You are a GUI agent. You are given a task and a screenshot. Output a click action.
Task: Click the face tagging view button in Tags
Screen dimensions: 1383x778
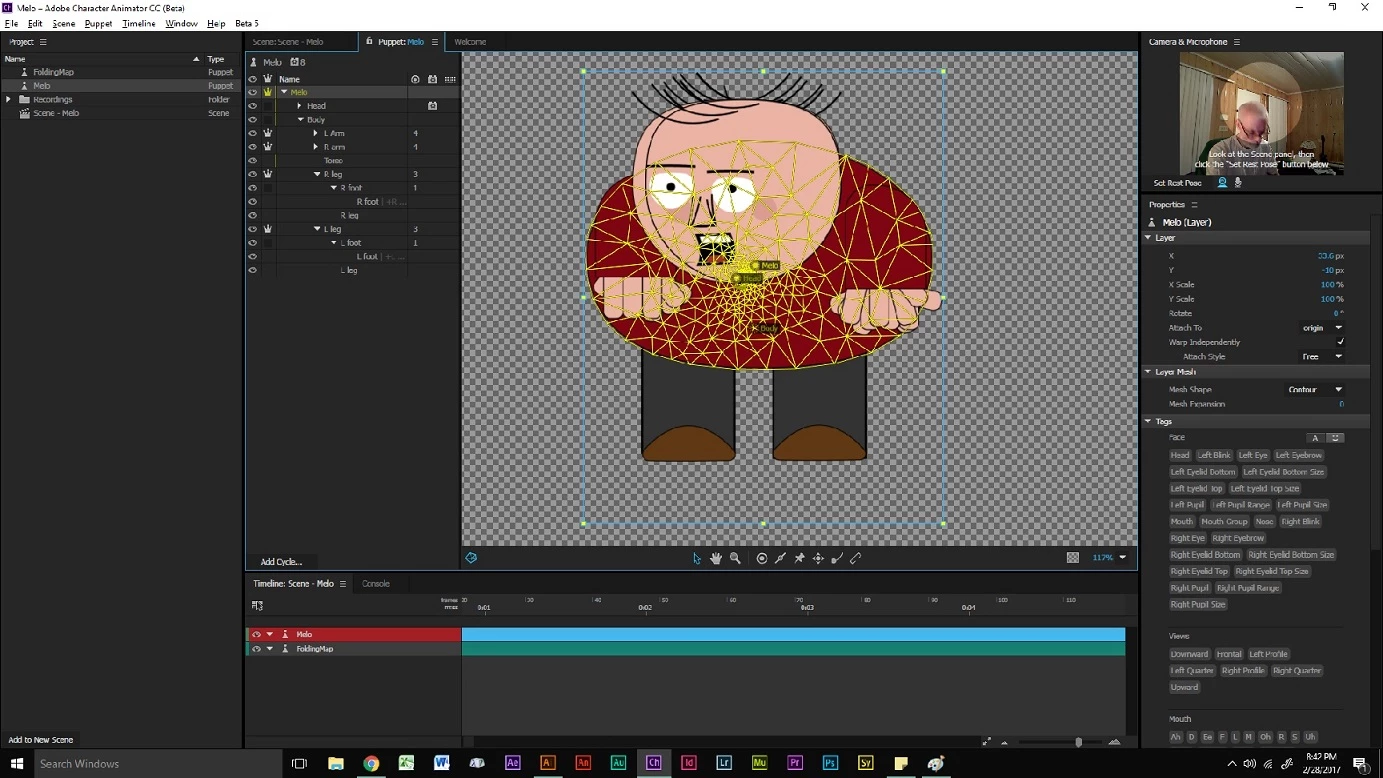(1335, 438)
